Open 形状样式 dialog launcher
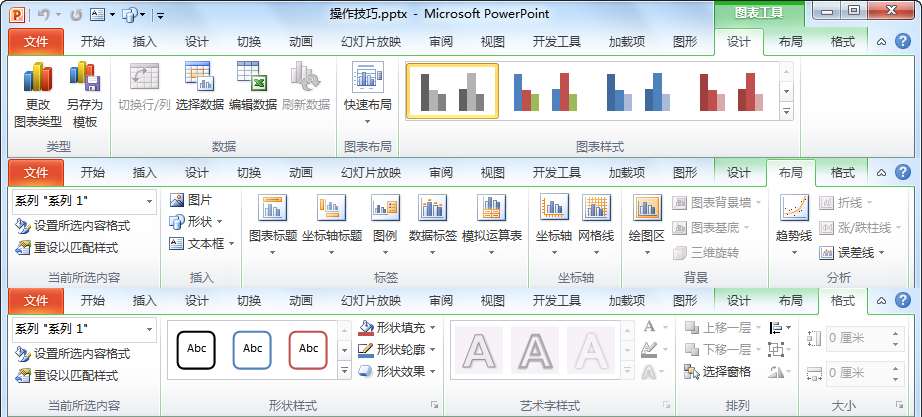 point(435,405)
